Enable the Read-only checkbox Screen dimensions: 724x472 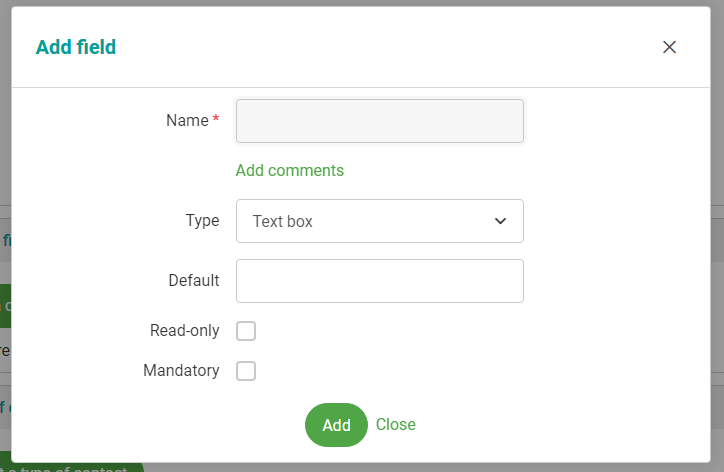pos(246,331)
